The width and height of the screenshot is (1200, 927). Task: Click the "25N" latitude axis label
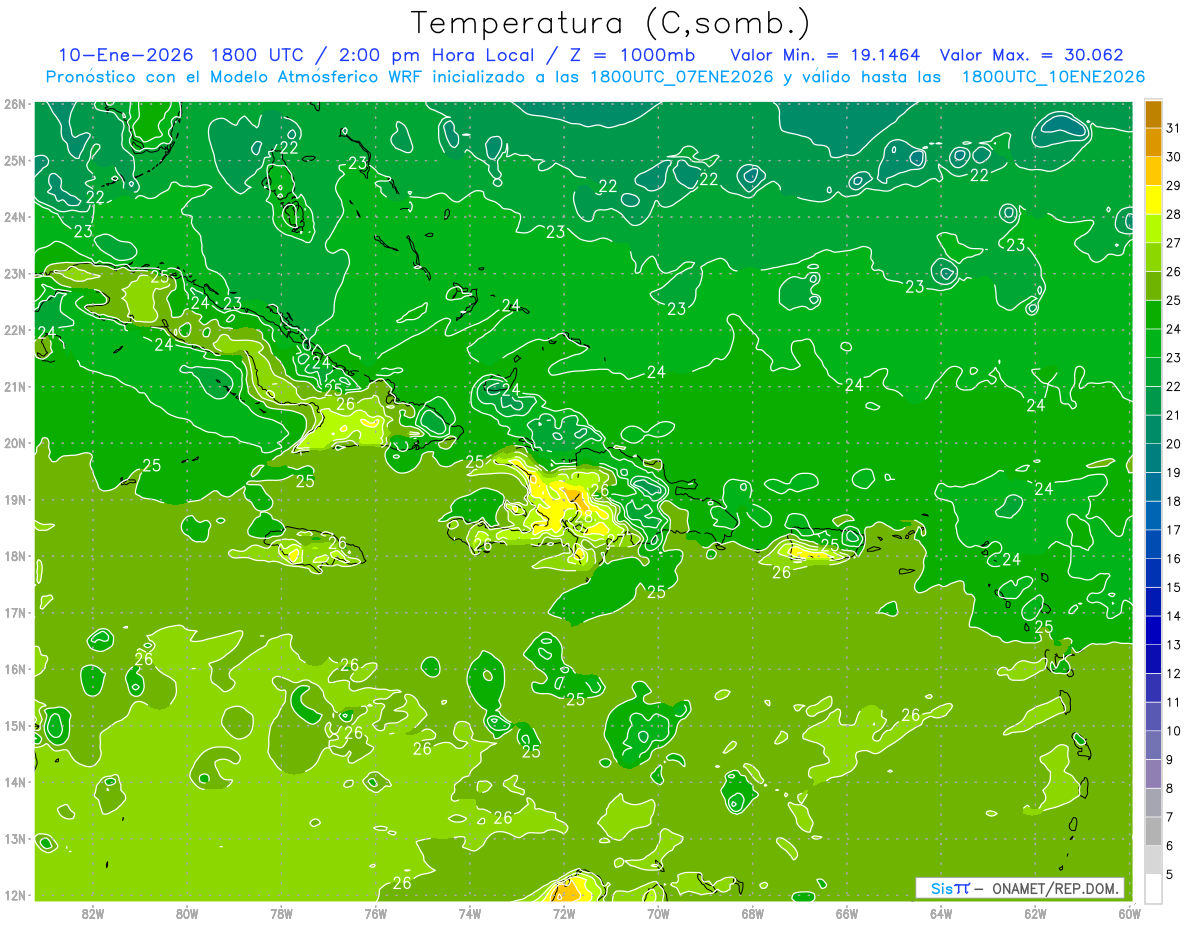14,161
